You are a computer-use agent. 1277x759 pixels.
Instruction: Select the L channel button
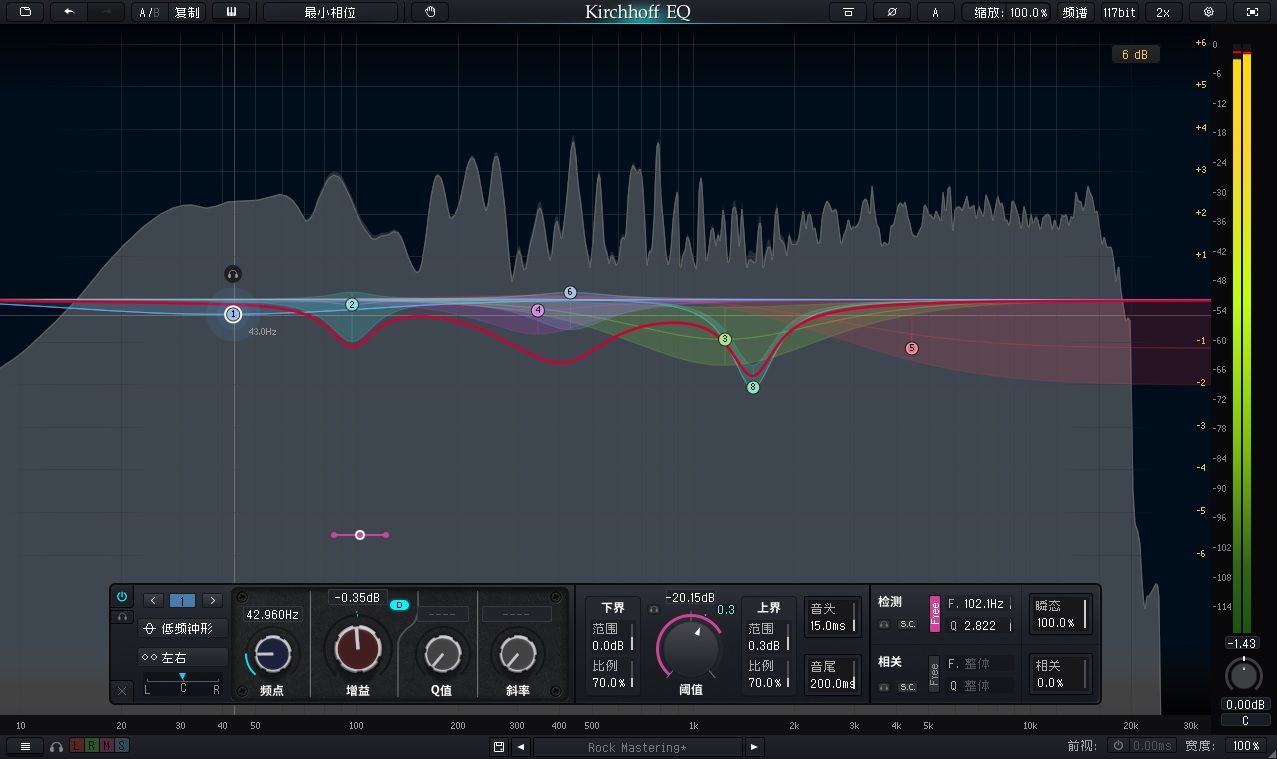77,746
